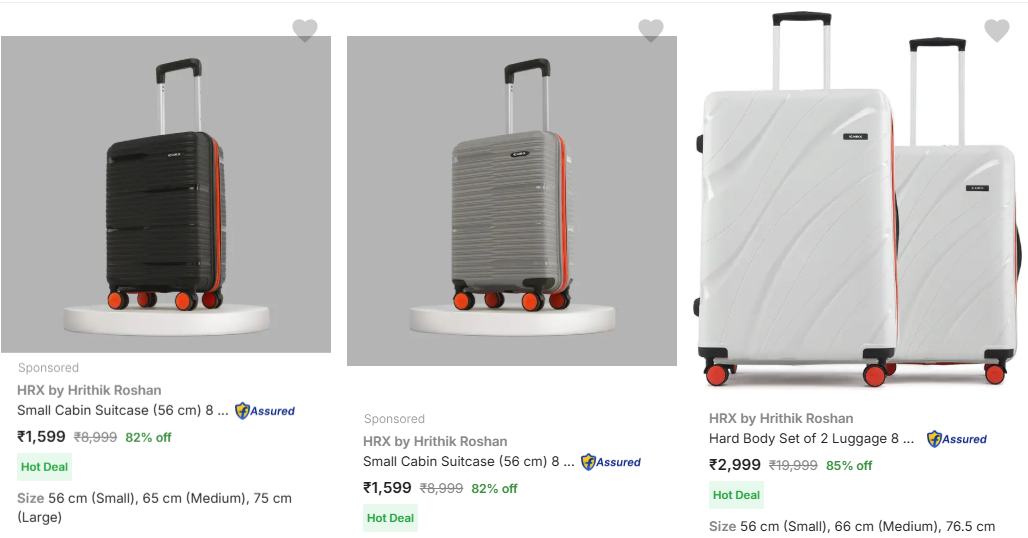Wishlist the black cabin suitcase via heart icon

[x=305, y=31]
